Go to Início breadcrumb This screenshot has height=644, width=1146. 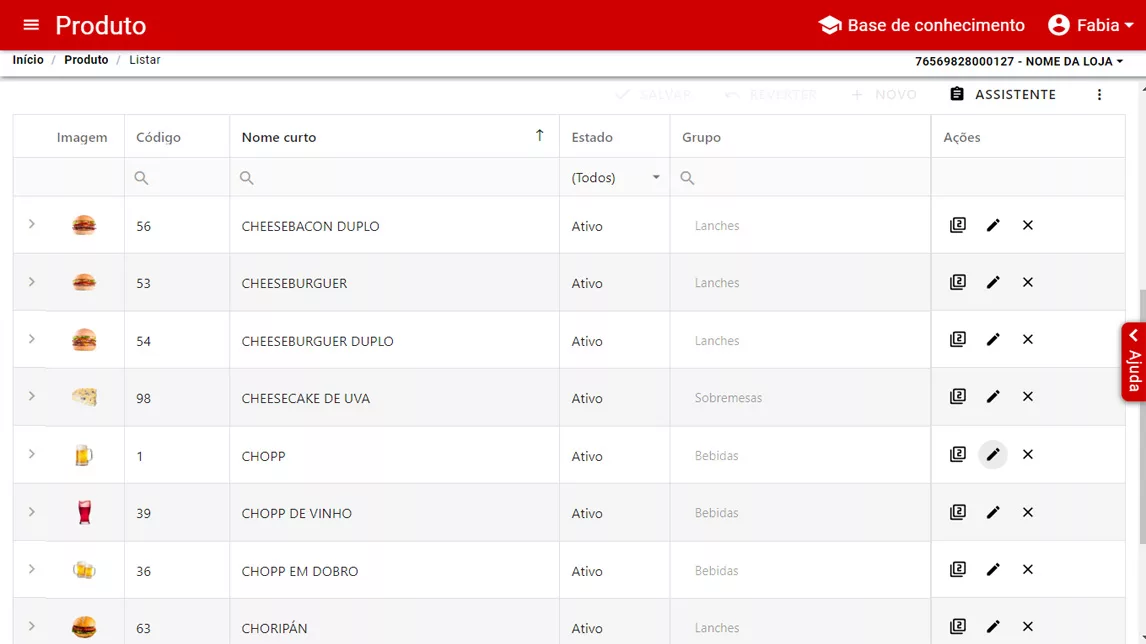coord(28,60)
